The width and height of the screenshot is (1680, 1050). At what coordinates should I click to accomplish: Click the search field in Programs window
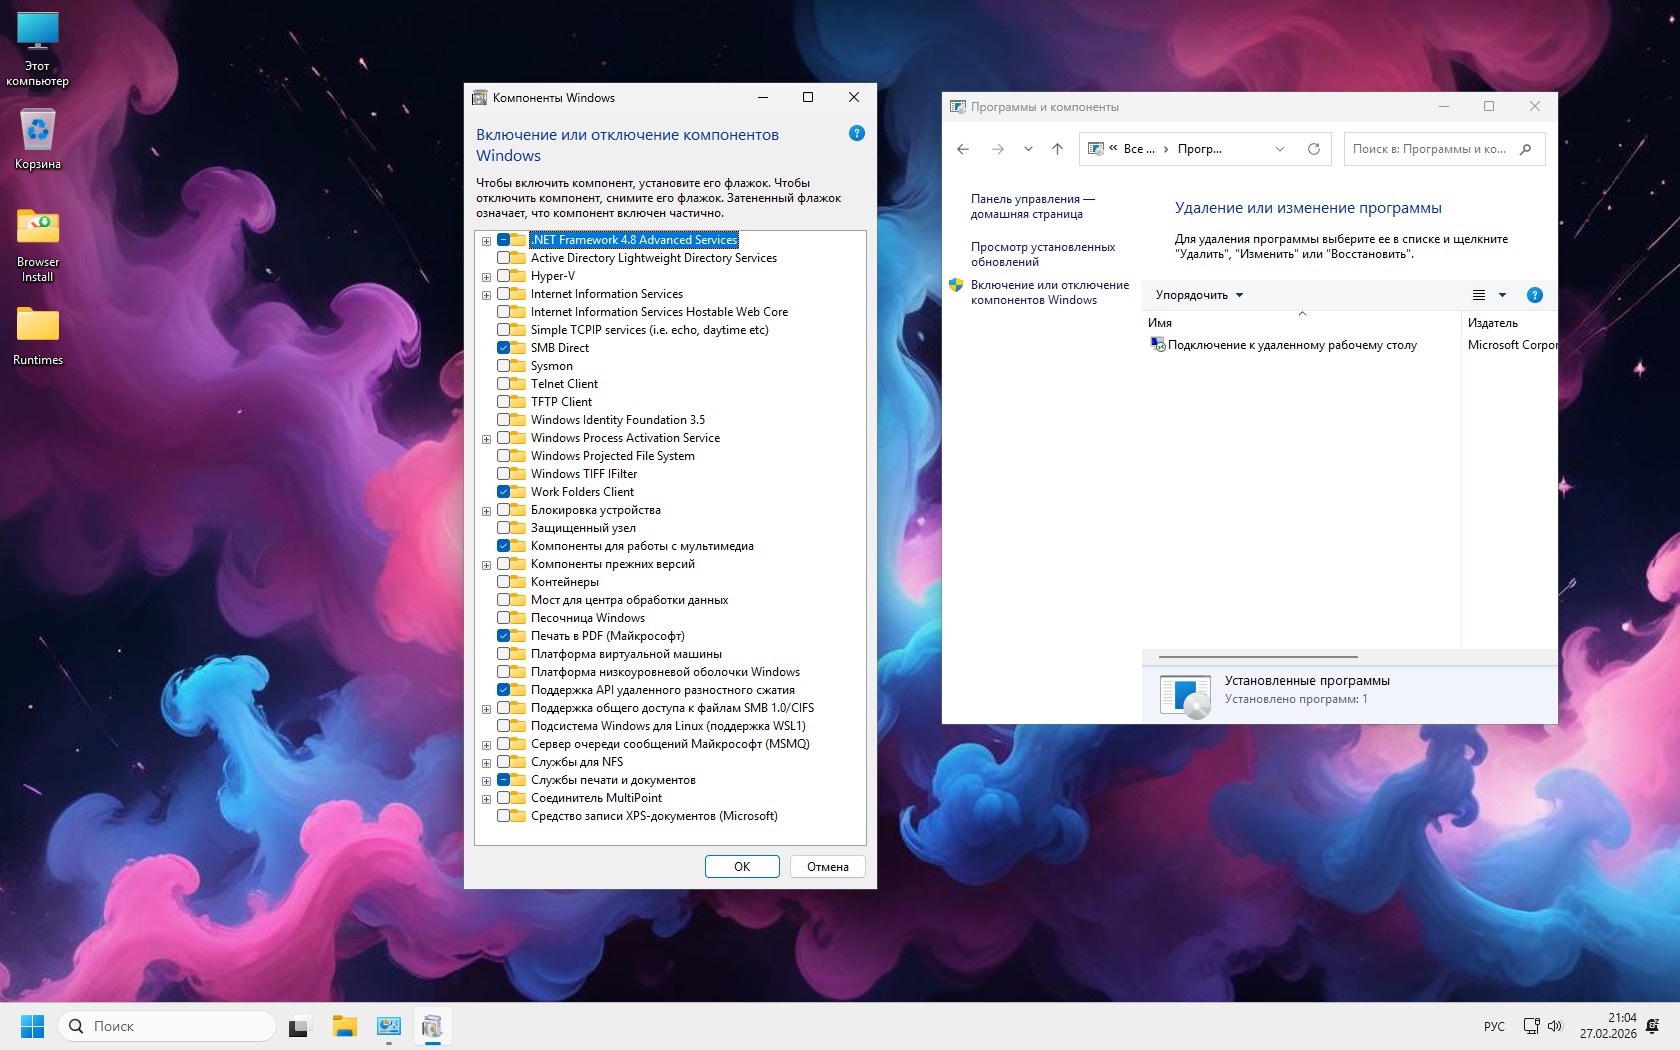click(x=1430, y=149)
